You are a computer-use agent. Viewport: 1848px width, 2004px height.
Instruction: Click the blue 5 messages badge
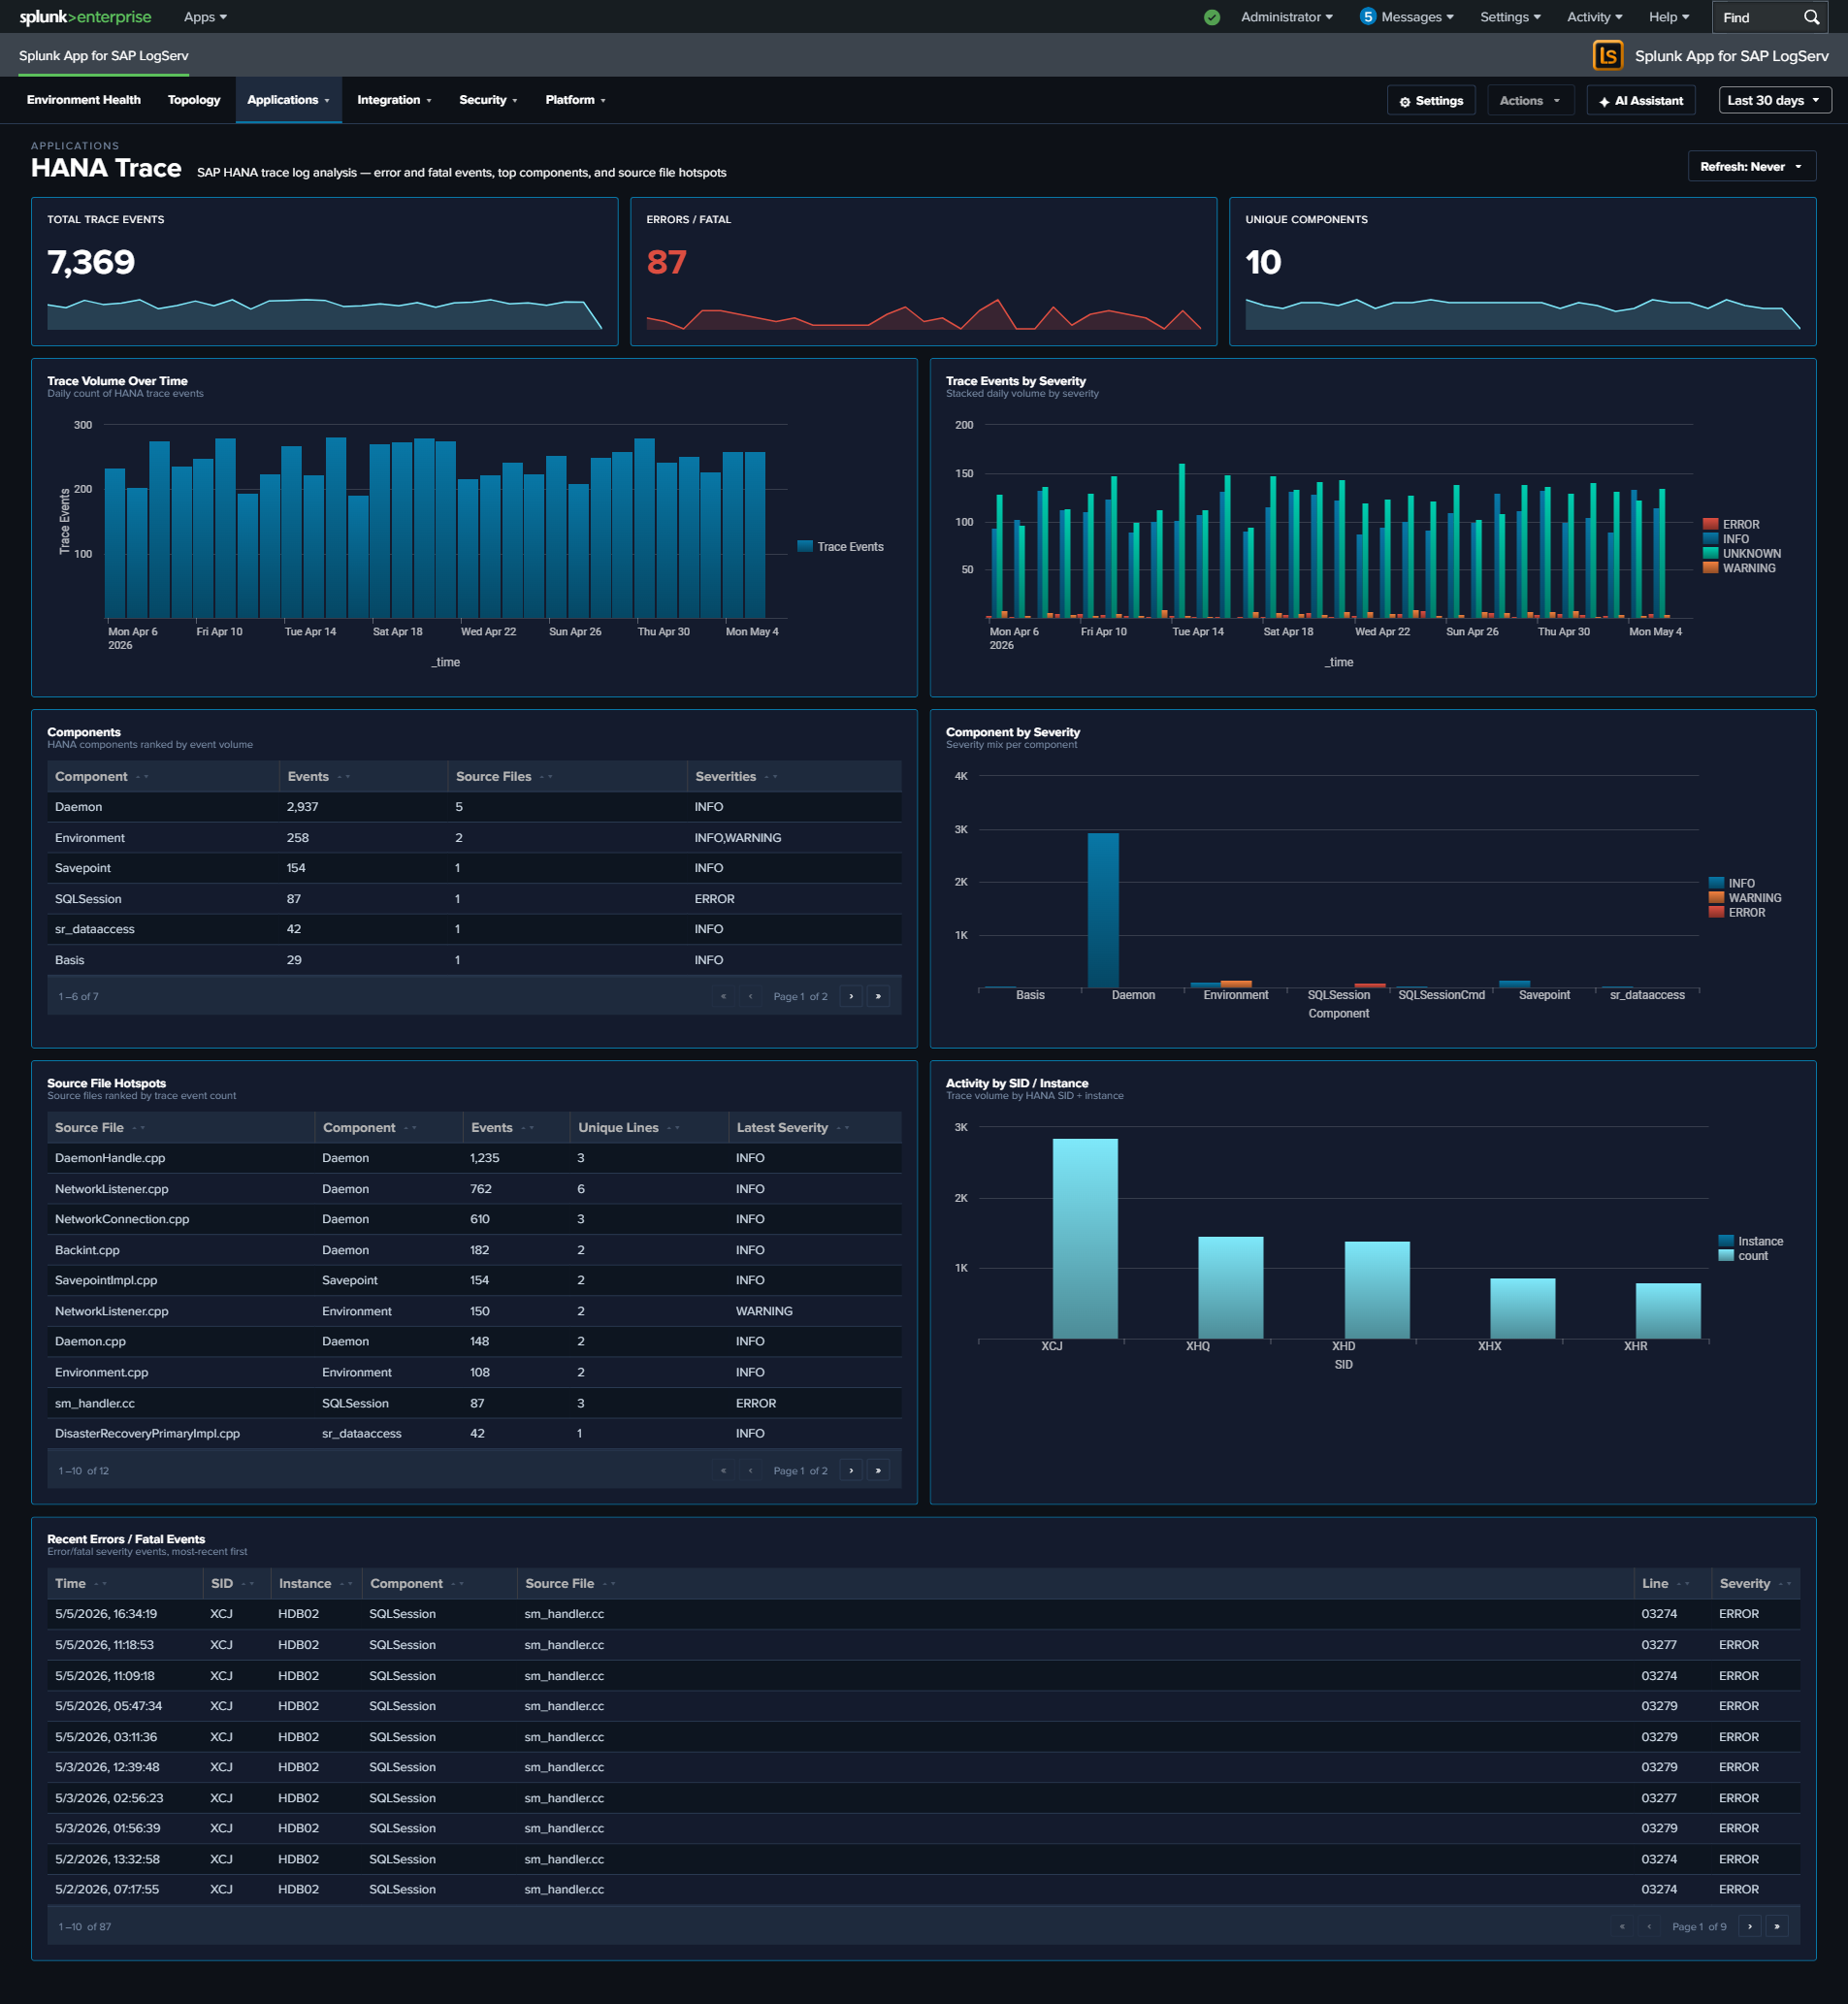pos(1368,17)
